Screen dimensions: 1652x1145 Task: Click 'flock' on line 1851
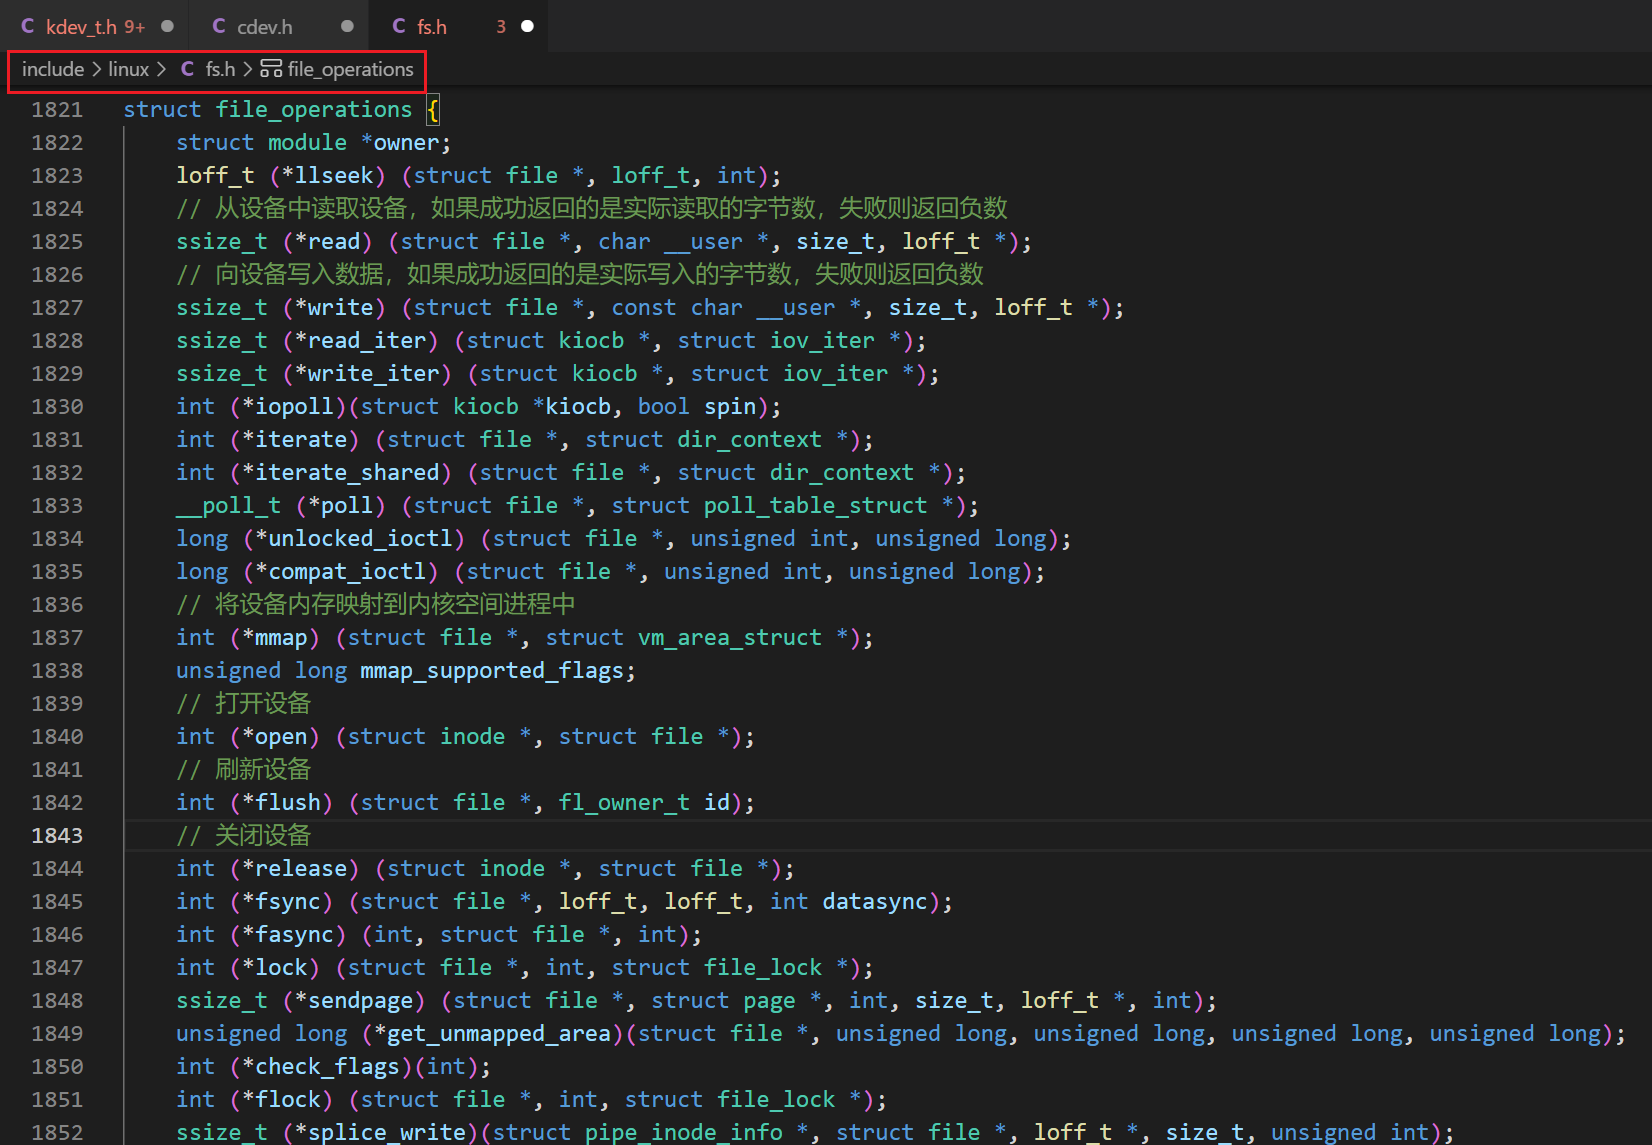(x=288, y=1100)
